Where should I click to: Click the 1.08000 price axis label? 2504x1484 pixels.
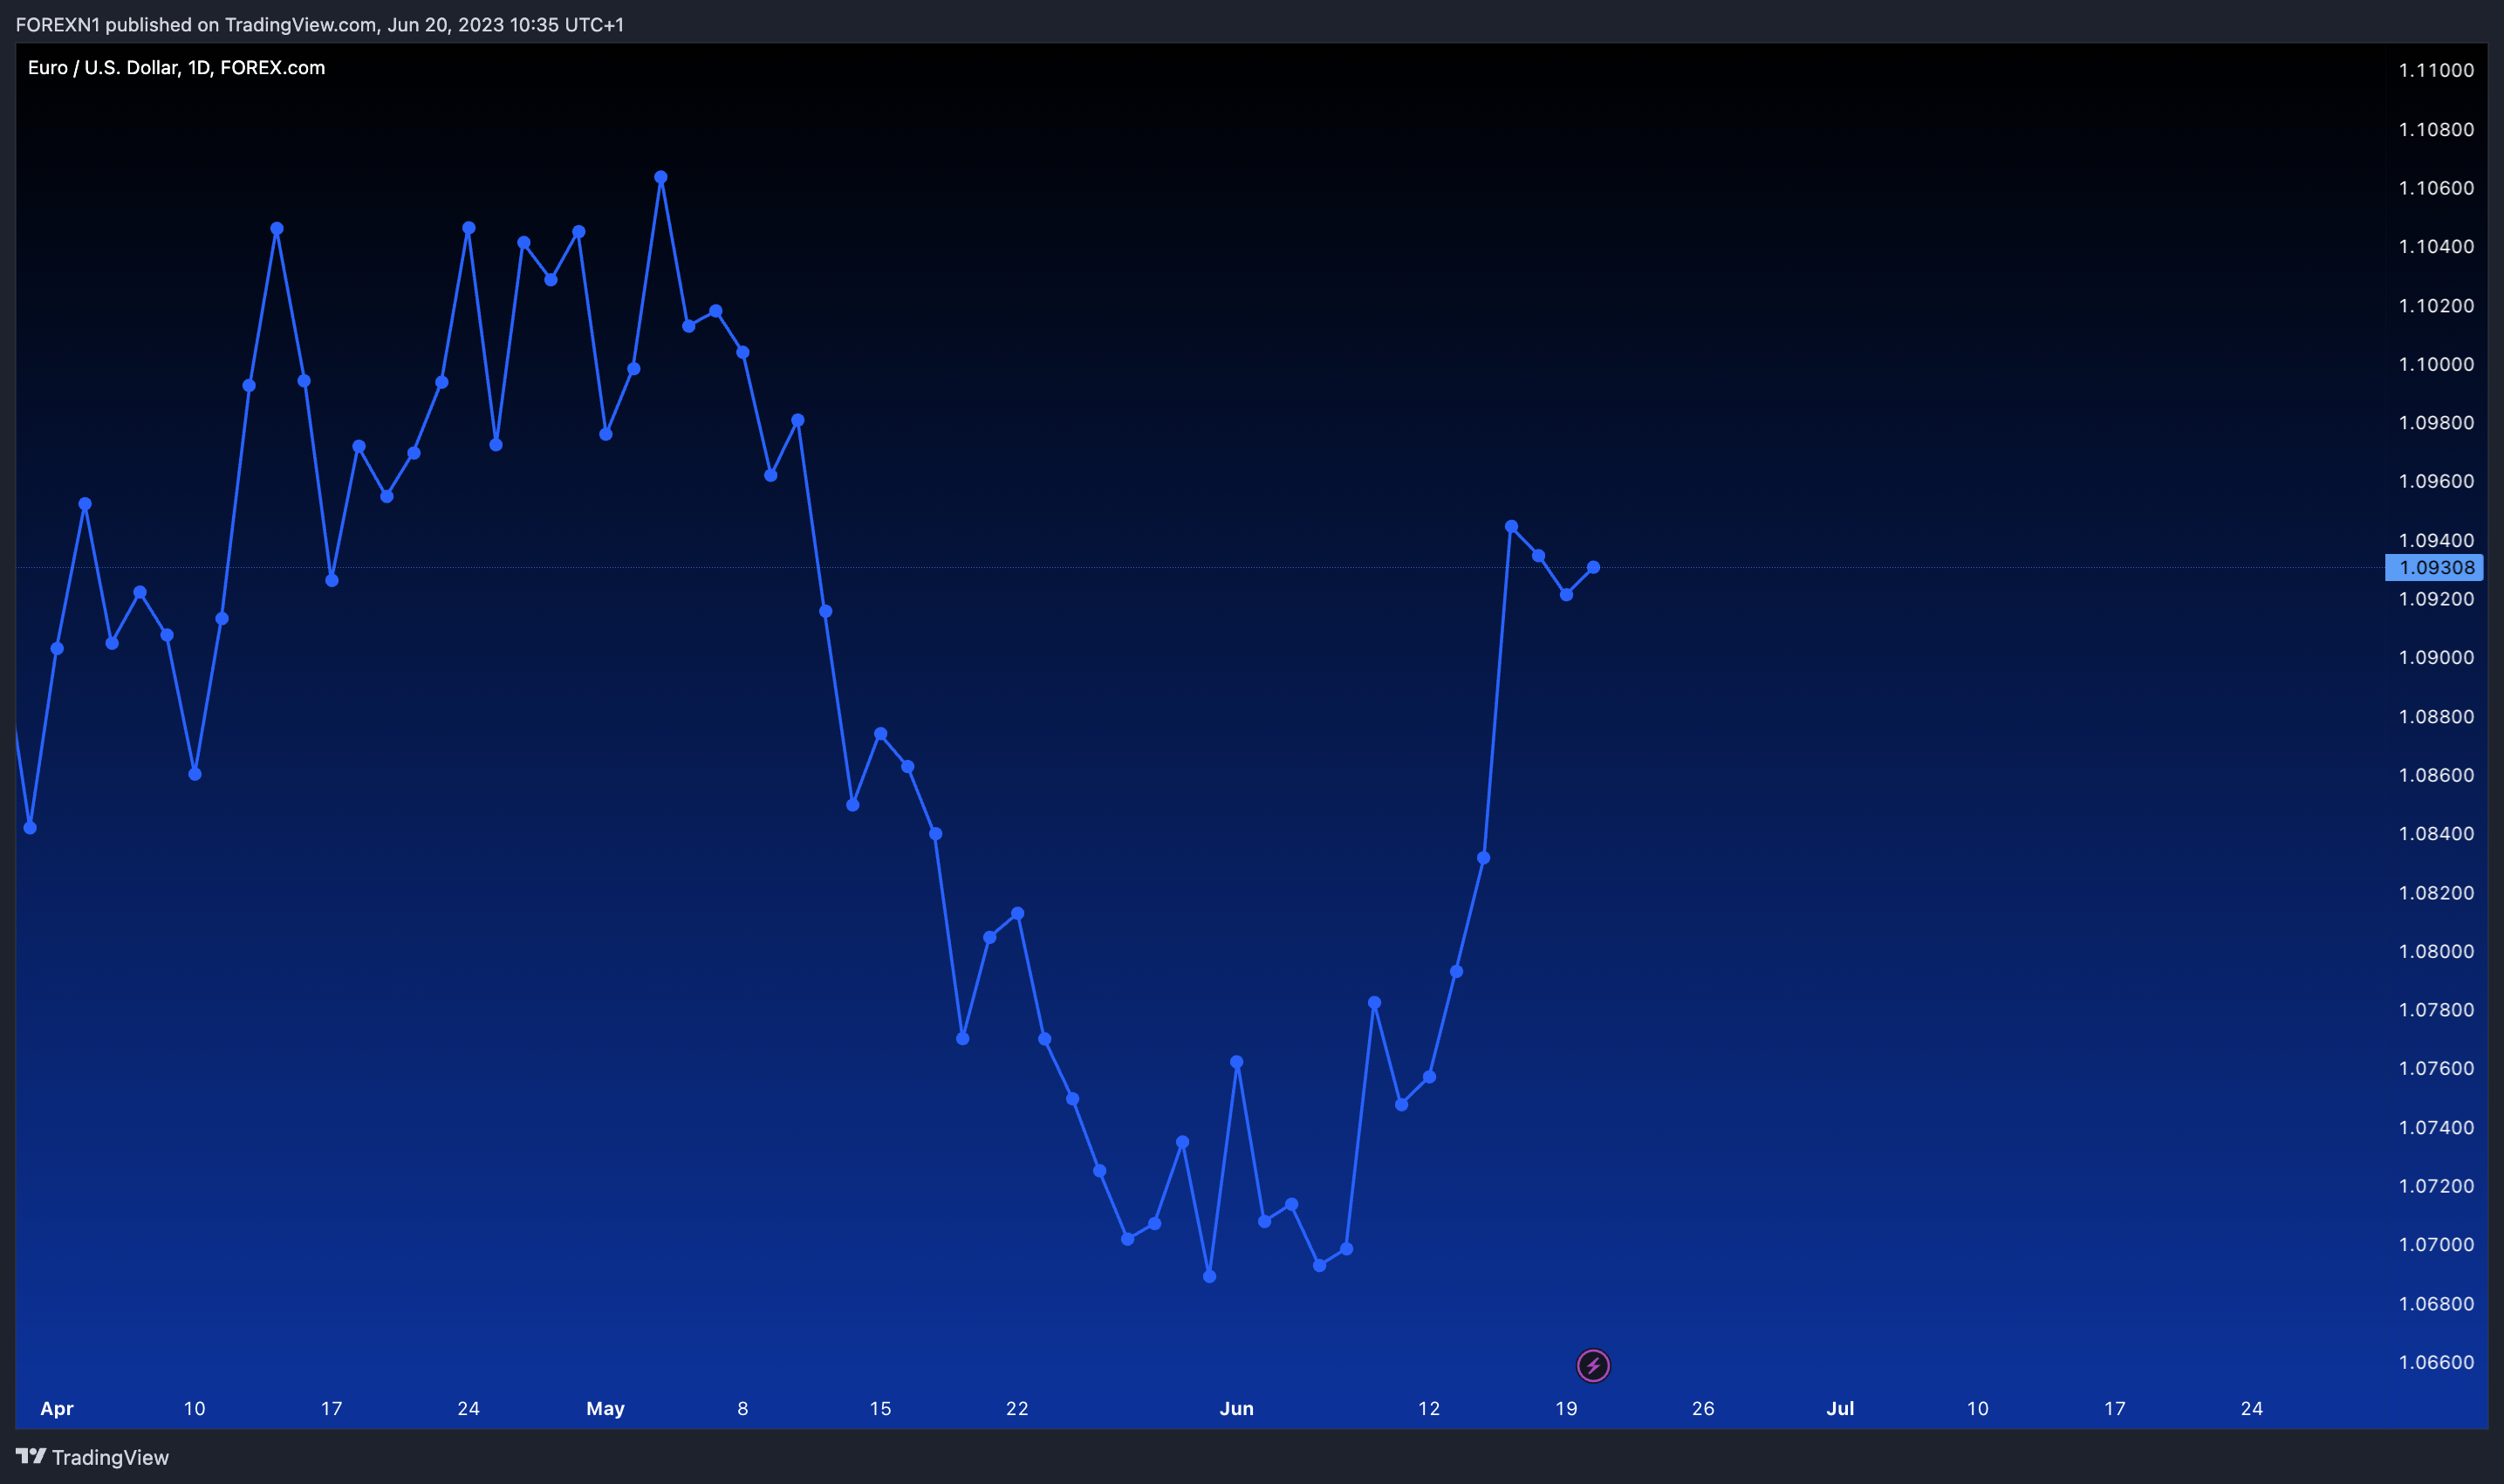click(x=2436, y=951)
